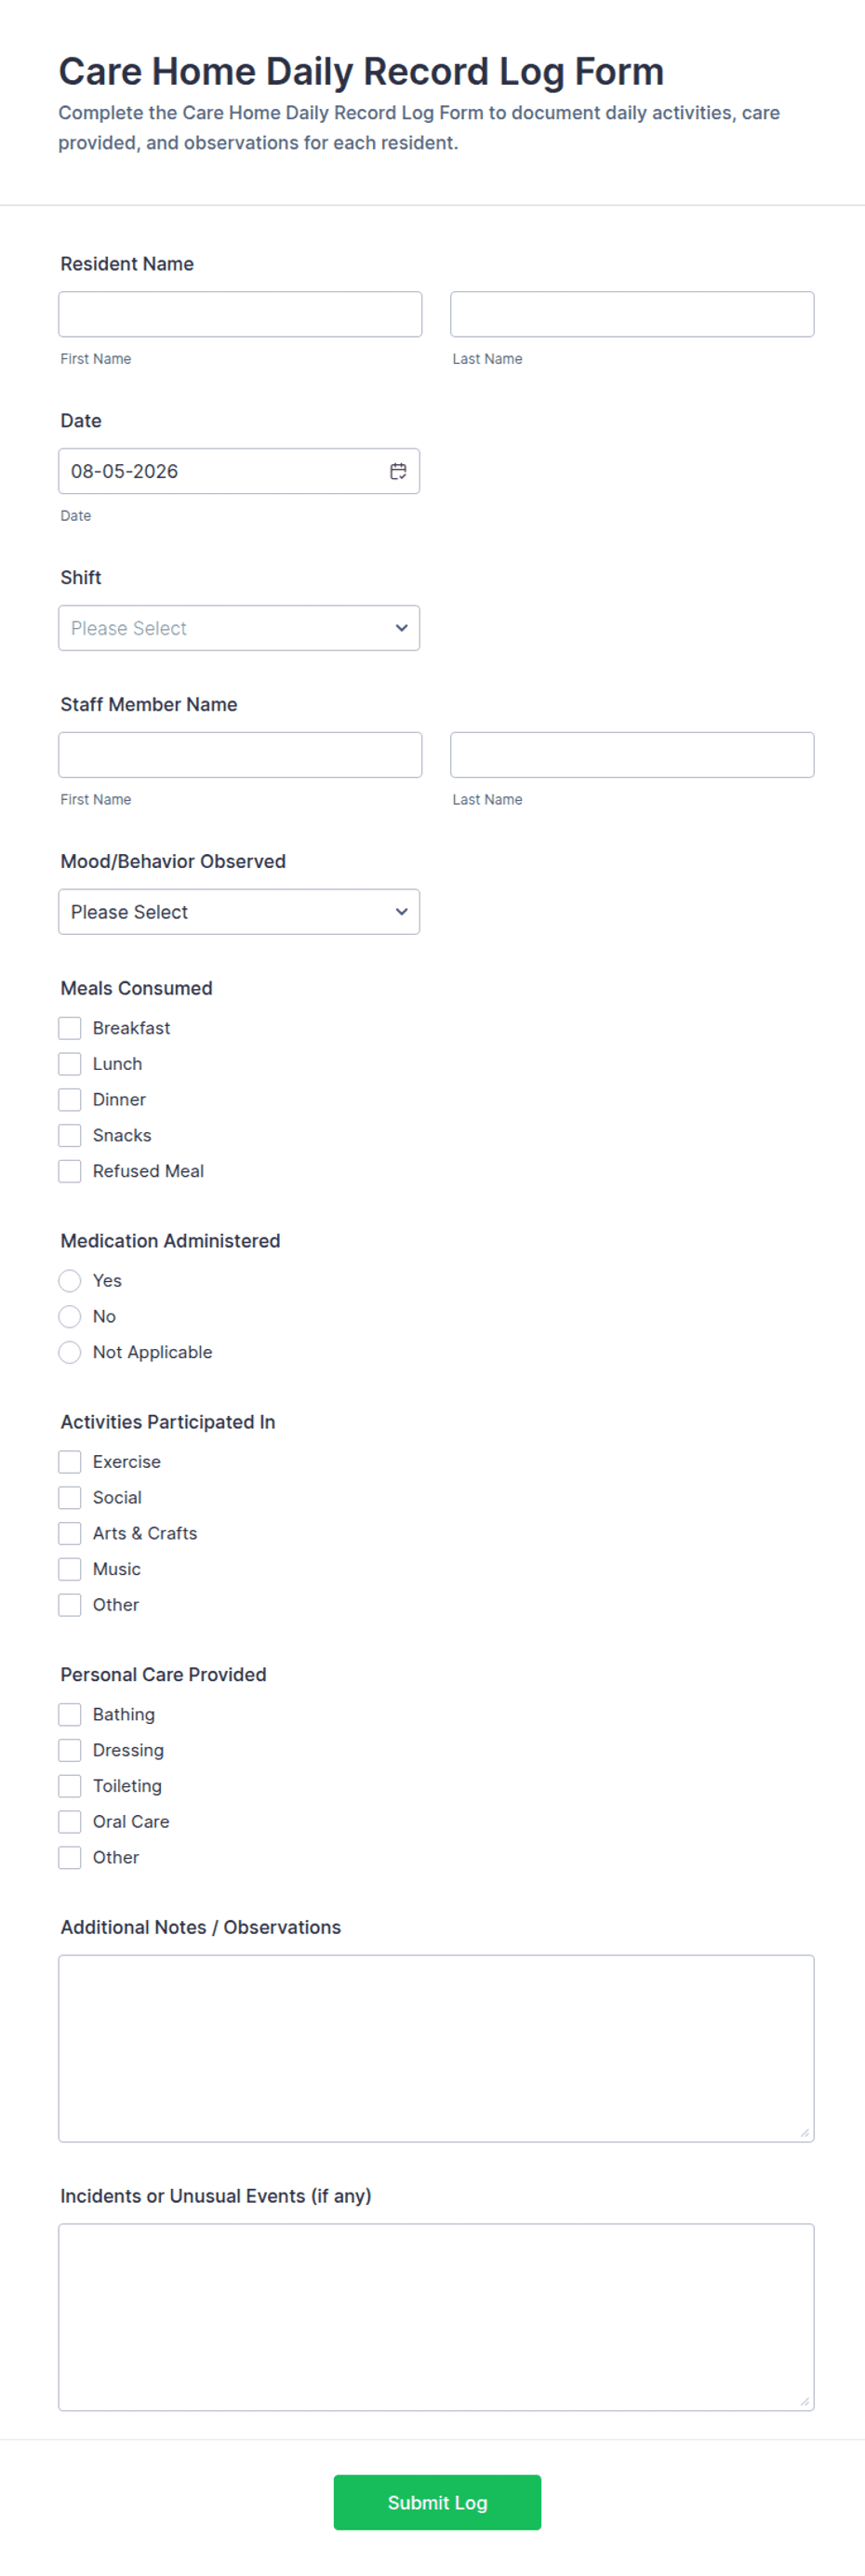Click into Additional Notes / Observations textarea

click(436, 2048)
